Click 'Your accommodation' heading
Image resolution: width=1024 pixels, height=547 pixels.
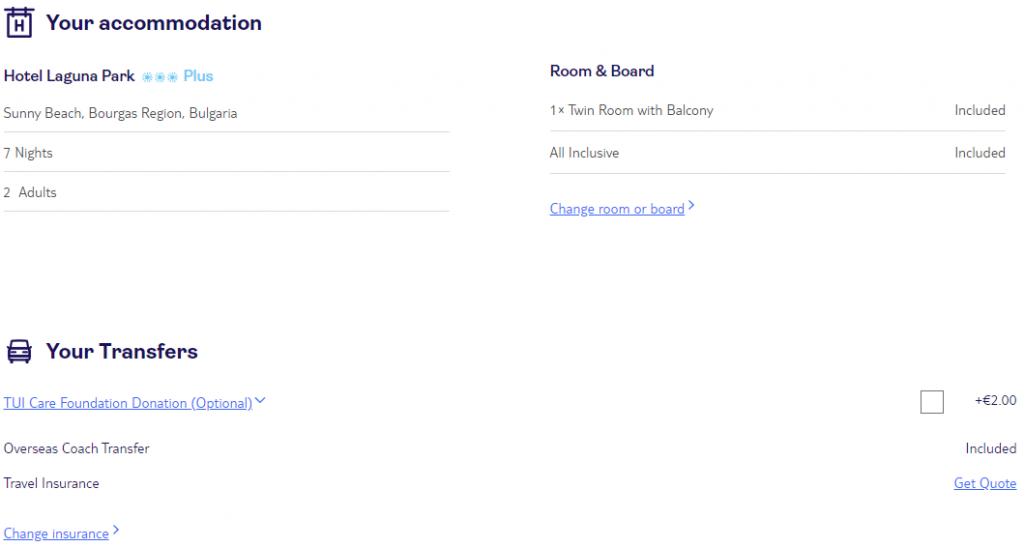(153, 23)
